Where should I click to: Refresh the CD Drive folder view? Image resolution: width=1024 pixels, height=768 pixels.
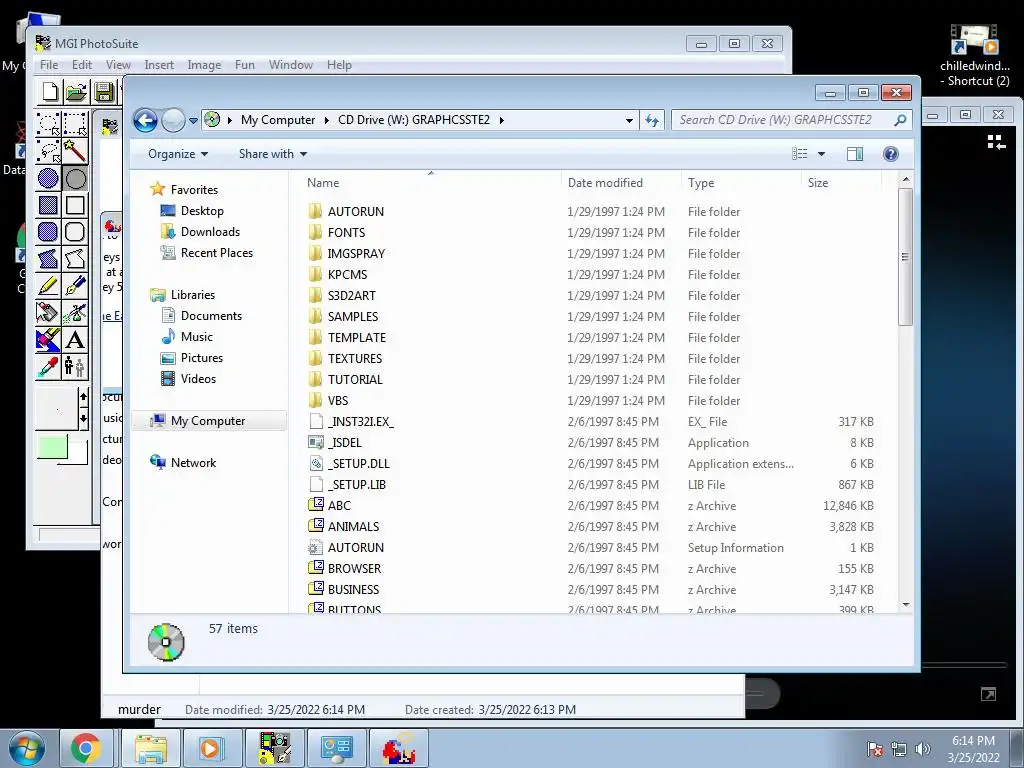point(652,120)
